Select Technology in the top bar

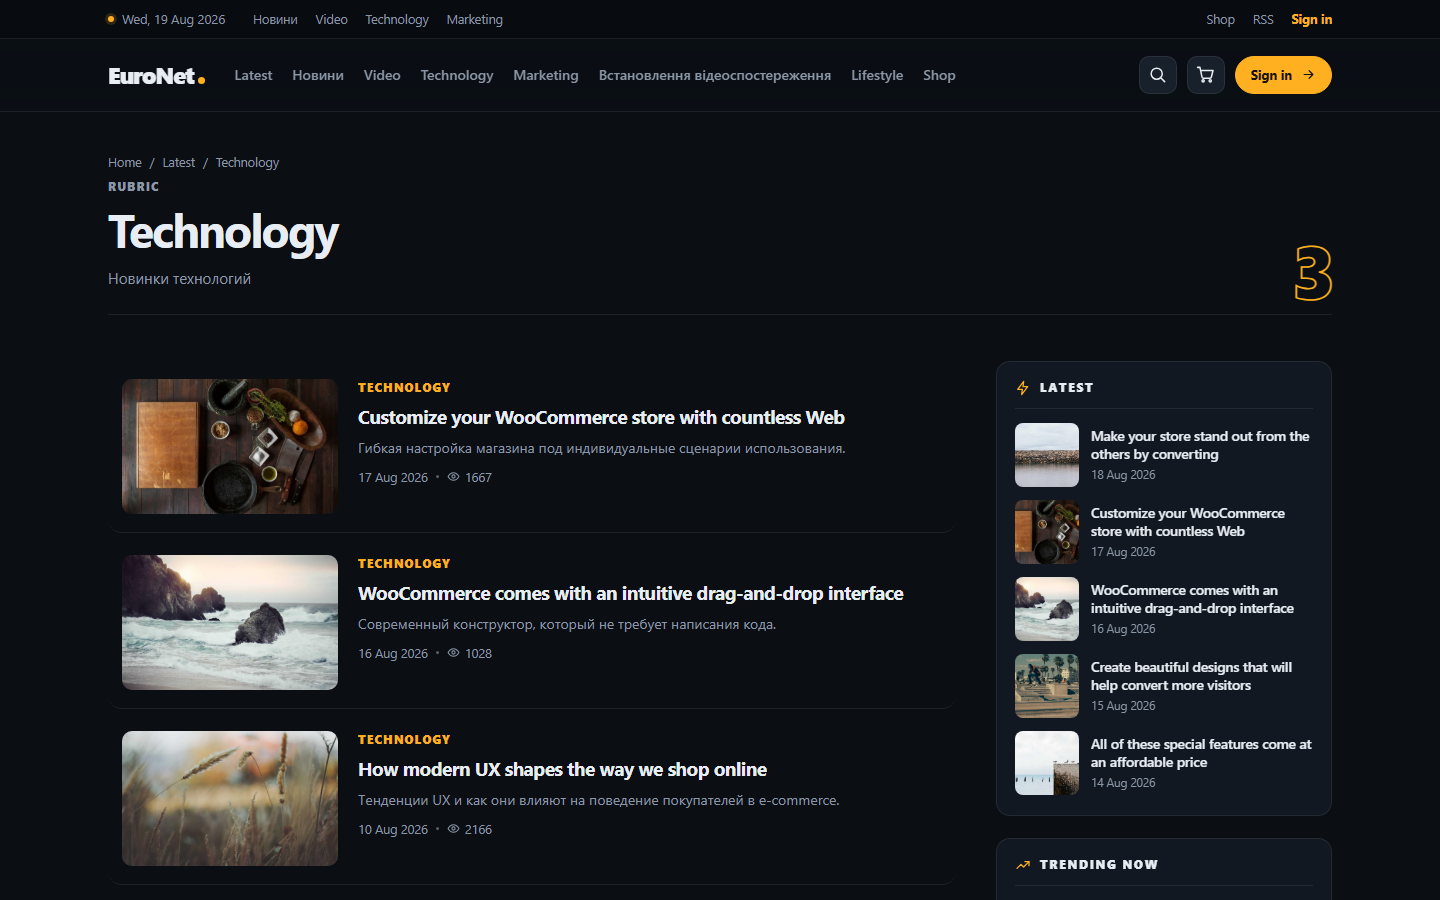pos(397,19)
